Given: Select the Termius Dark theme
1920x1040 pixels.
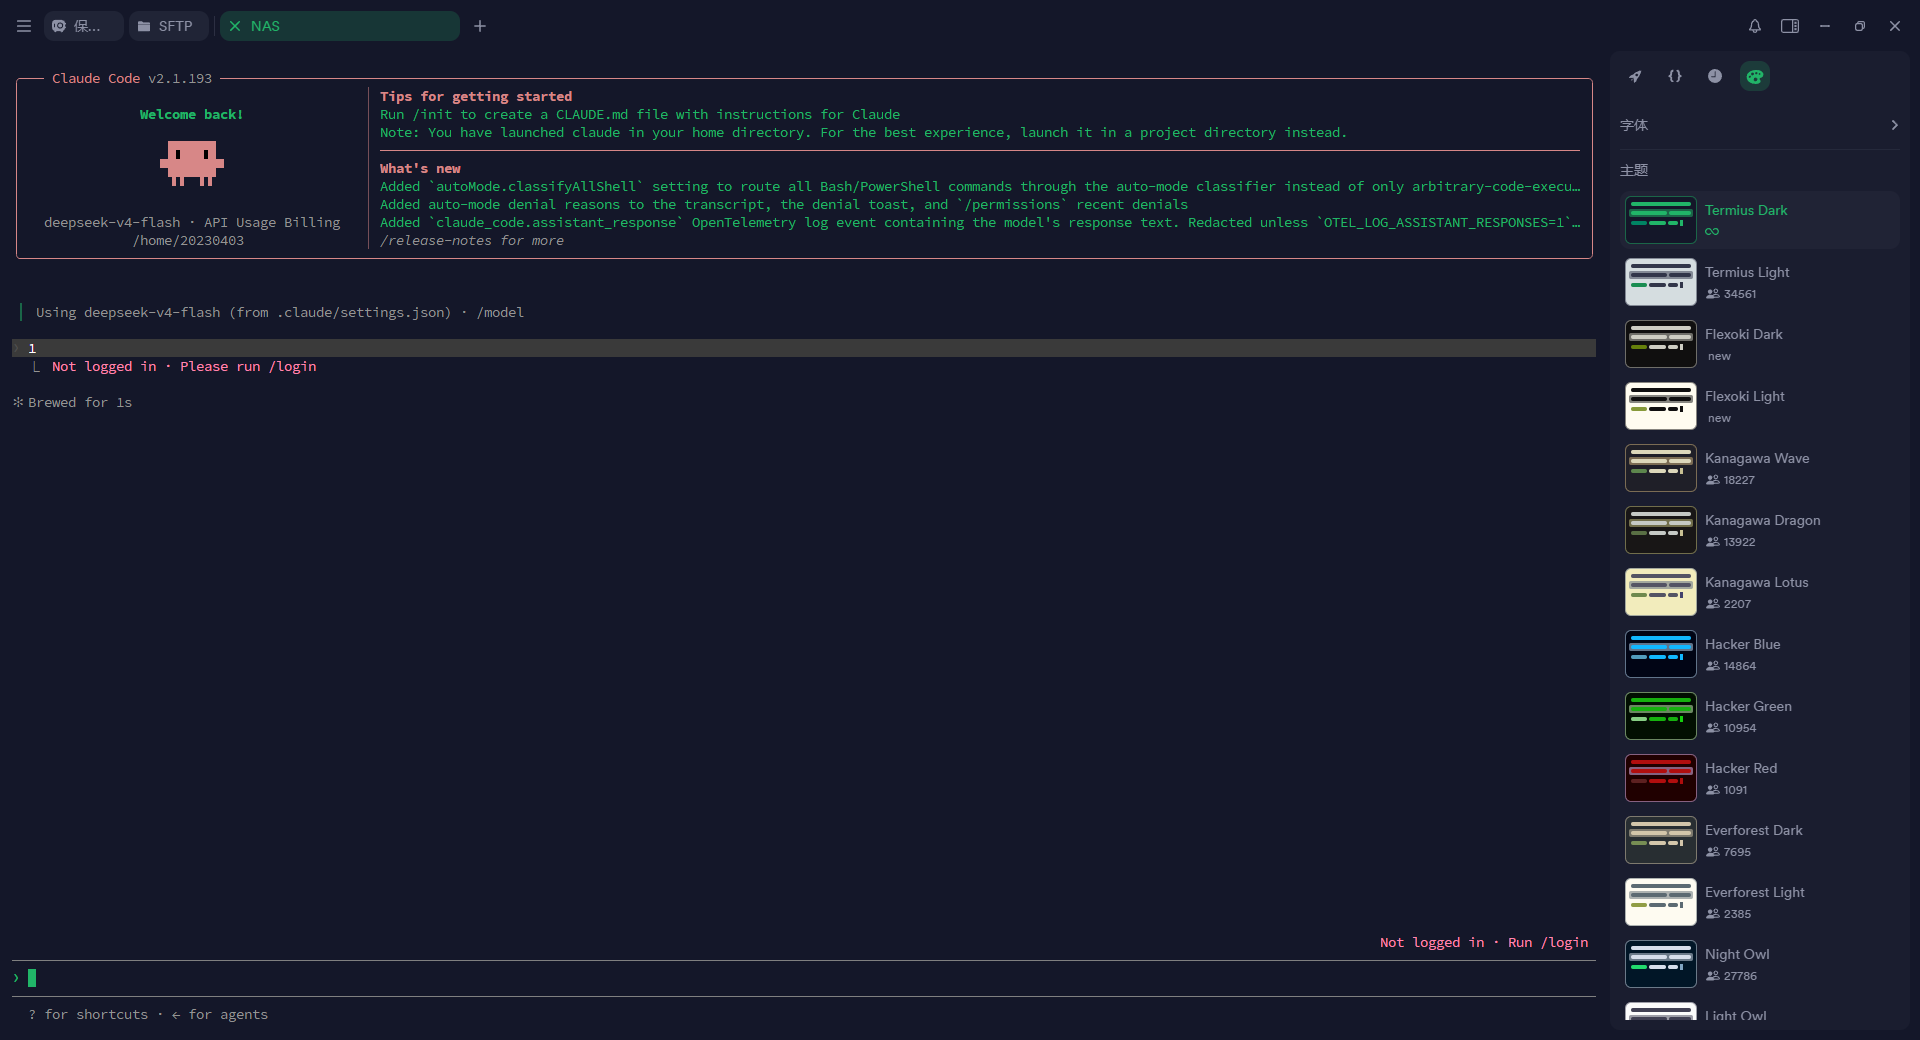Looking at the screenshot, I should coord(1759,220).
